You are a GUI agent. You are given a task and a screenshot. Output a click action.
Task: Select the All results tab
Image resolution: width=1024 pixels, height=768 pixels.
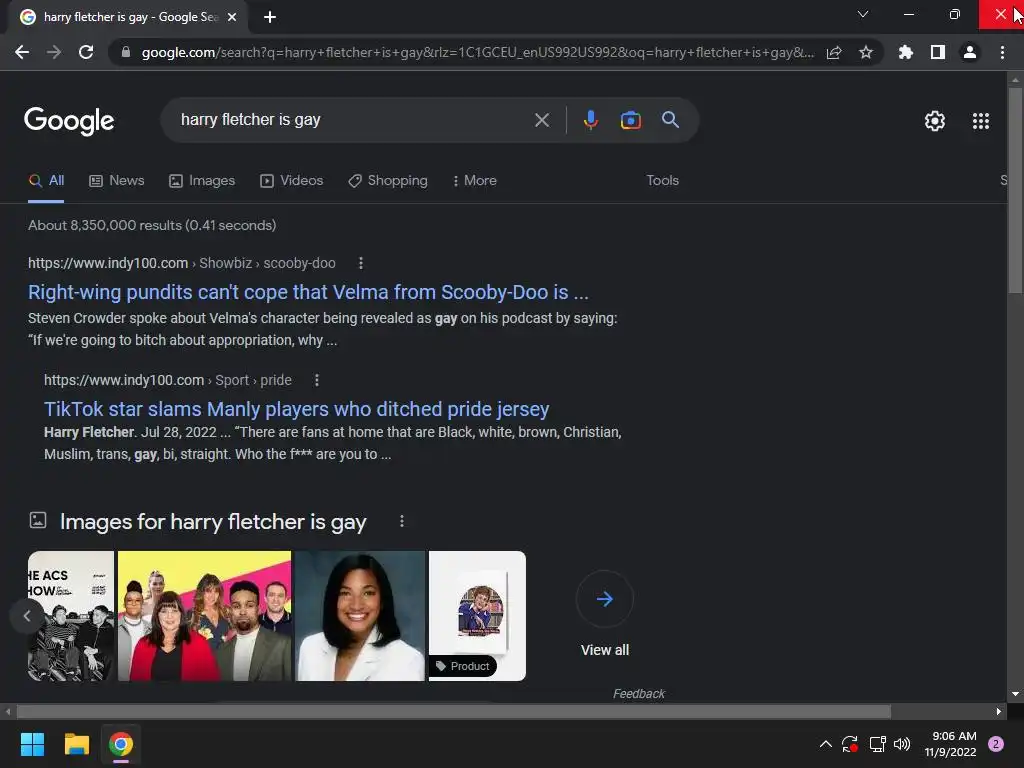pyautogui.click(x=46, y=181)
